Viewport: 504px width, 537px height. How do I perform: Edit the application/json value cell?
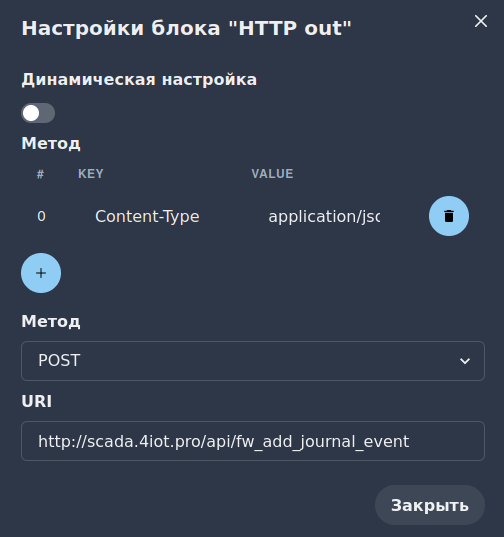point(324,216)
